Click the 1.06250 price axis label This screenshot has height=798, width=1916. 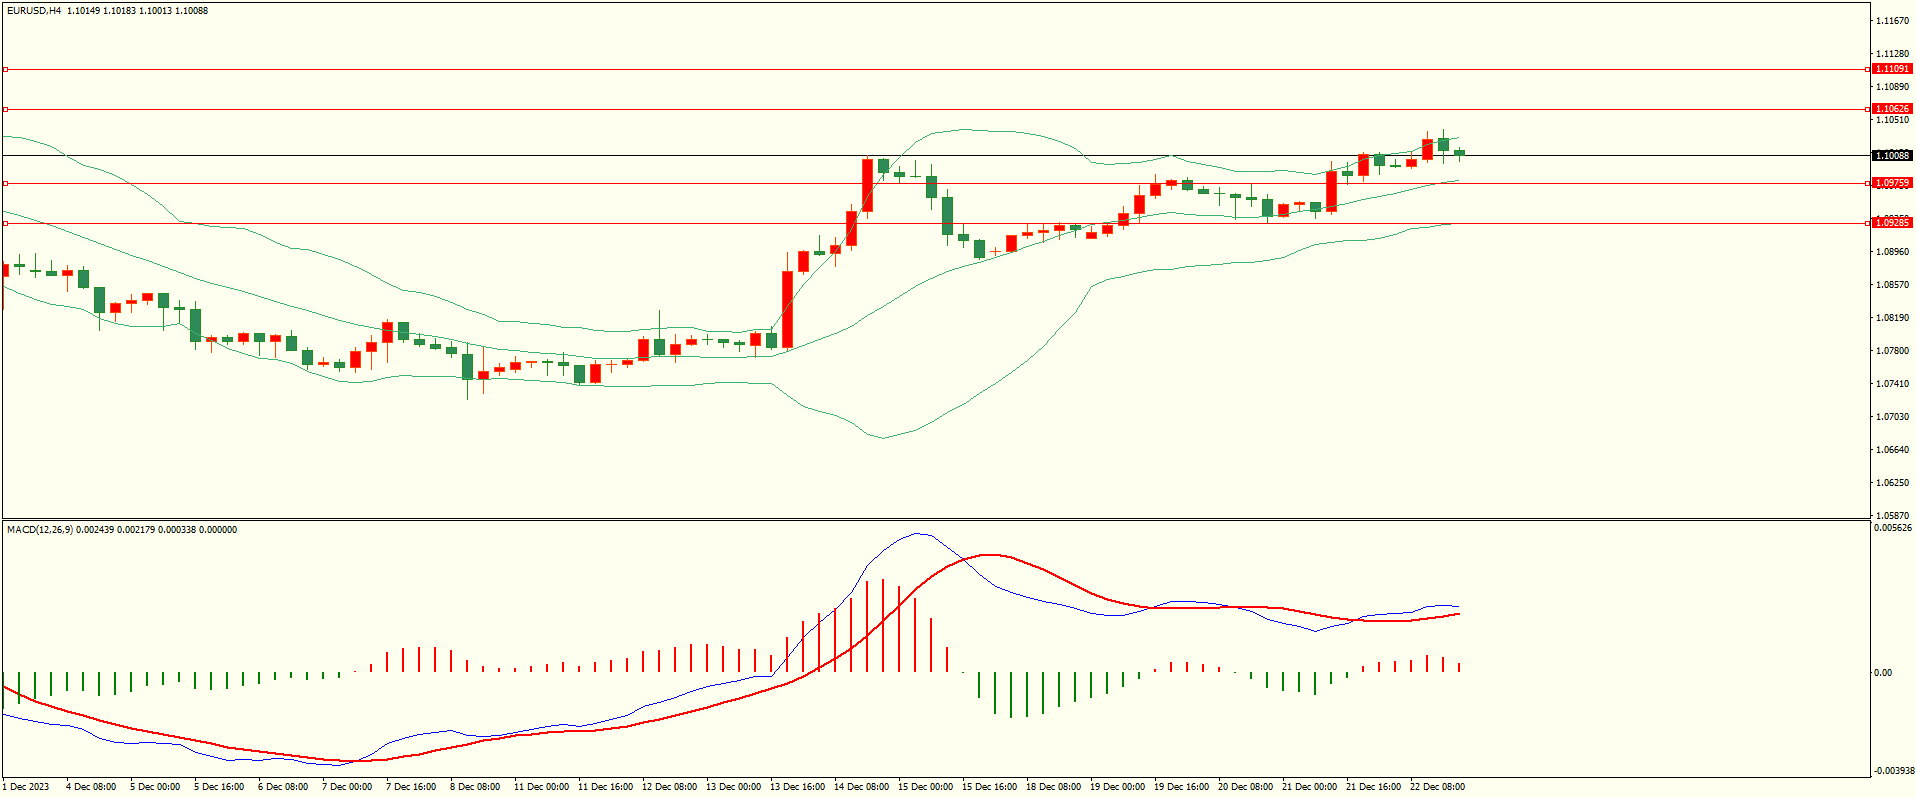[1893, 483]
